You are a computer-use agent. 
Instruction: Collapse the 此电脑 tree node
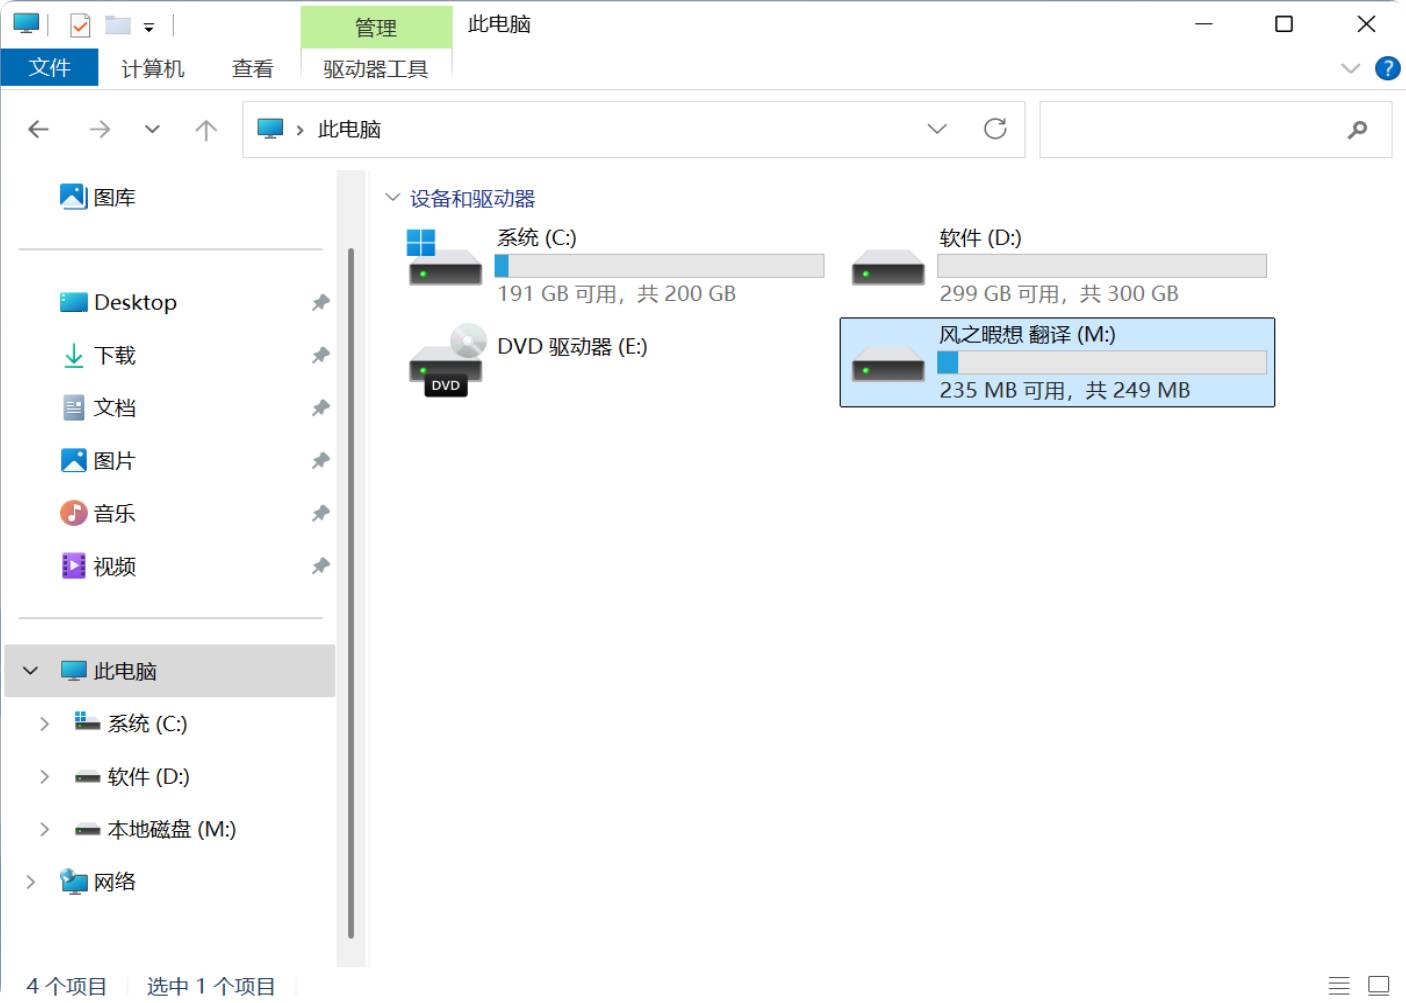coord(31,671)
